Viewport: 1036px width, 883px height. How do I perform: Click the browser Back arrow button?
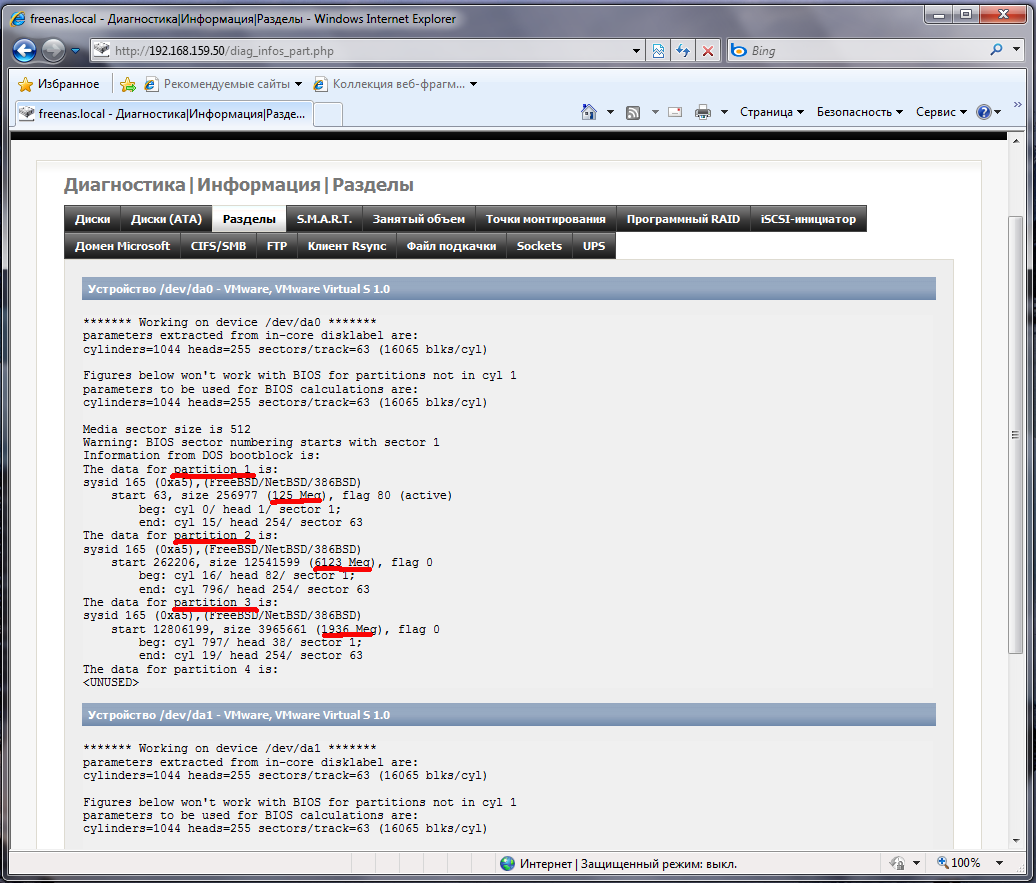(x=26, y=50)
